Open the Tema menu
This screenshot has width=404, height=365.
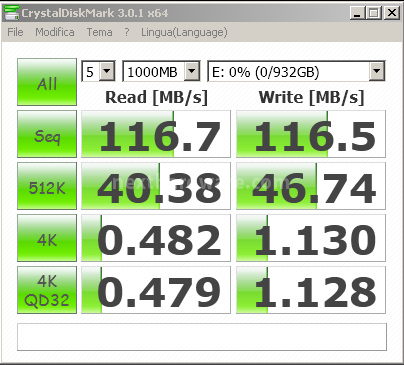(x=99, y=32)
